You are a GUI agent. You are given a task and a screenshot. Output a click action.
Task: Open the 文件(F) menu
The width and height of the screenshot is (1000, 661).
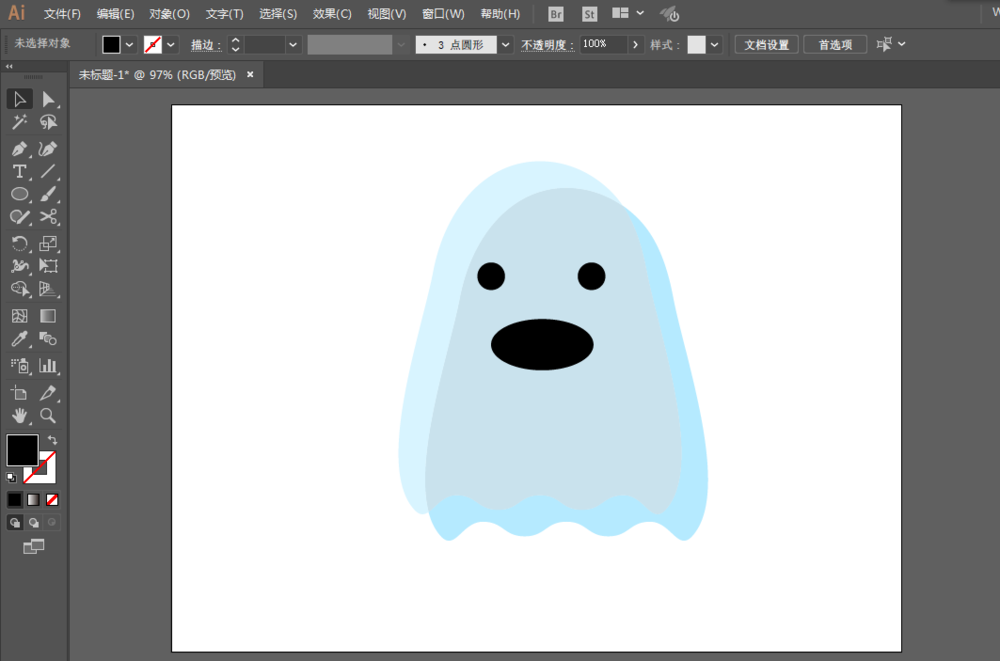coord(62,14)
